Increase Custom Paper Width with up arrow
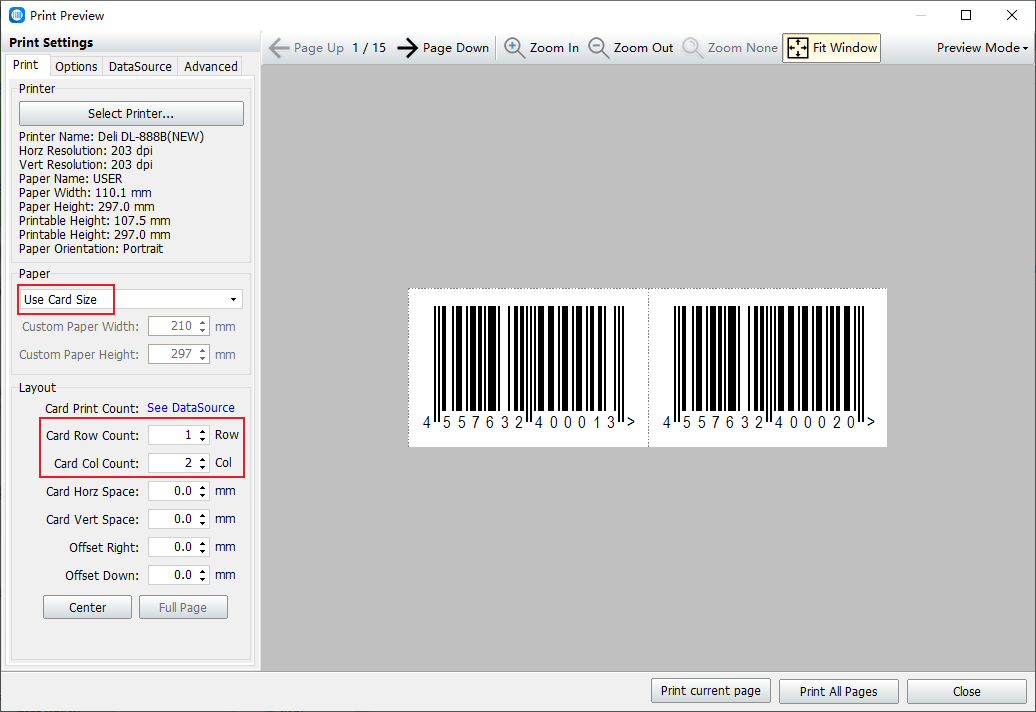The width and height of the screenshot is (1036, 712). pyautogui.click(x=203, y=322)
